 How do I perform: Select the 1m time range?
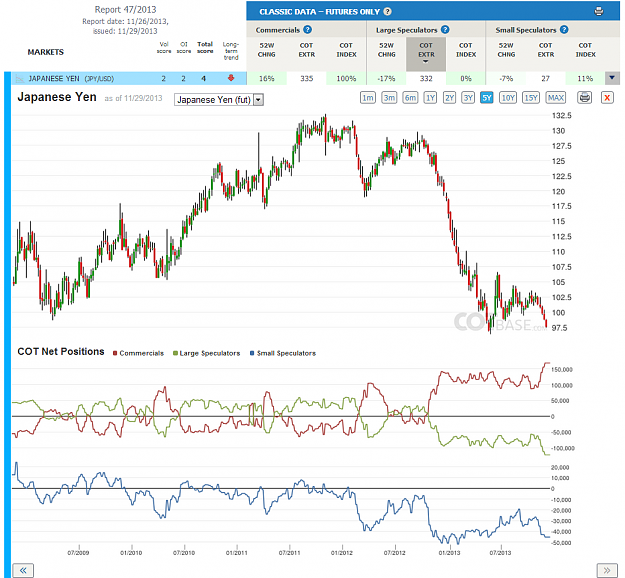coord(368,98)
